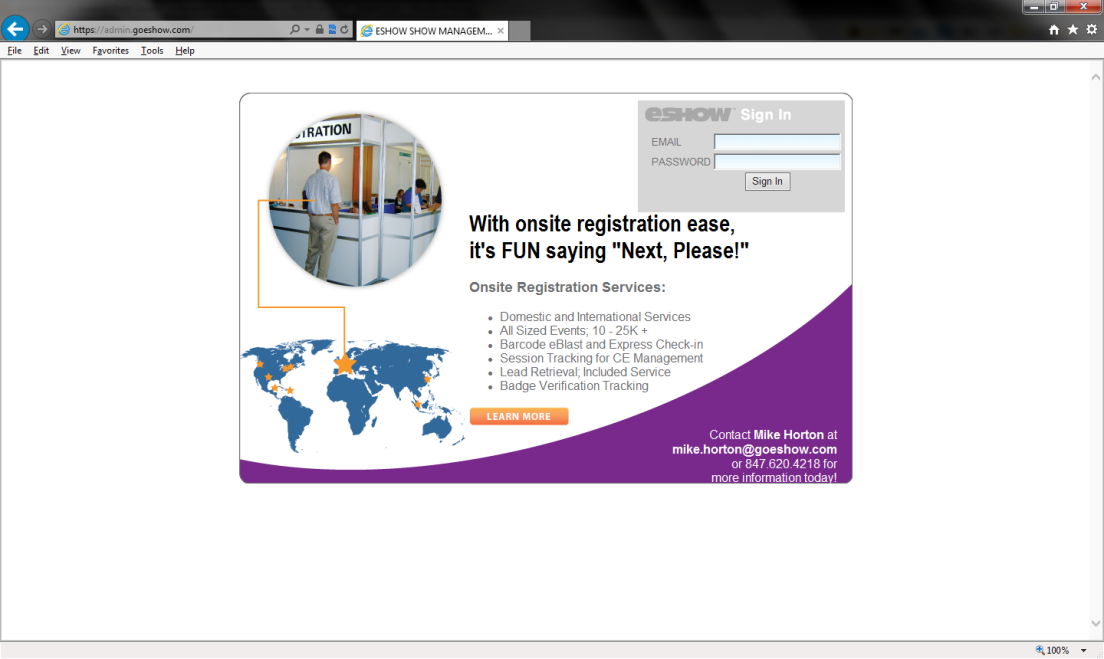Focus the EMAIL input field
This screenshot has width=1104, height=659.
coord(777,142)
